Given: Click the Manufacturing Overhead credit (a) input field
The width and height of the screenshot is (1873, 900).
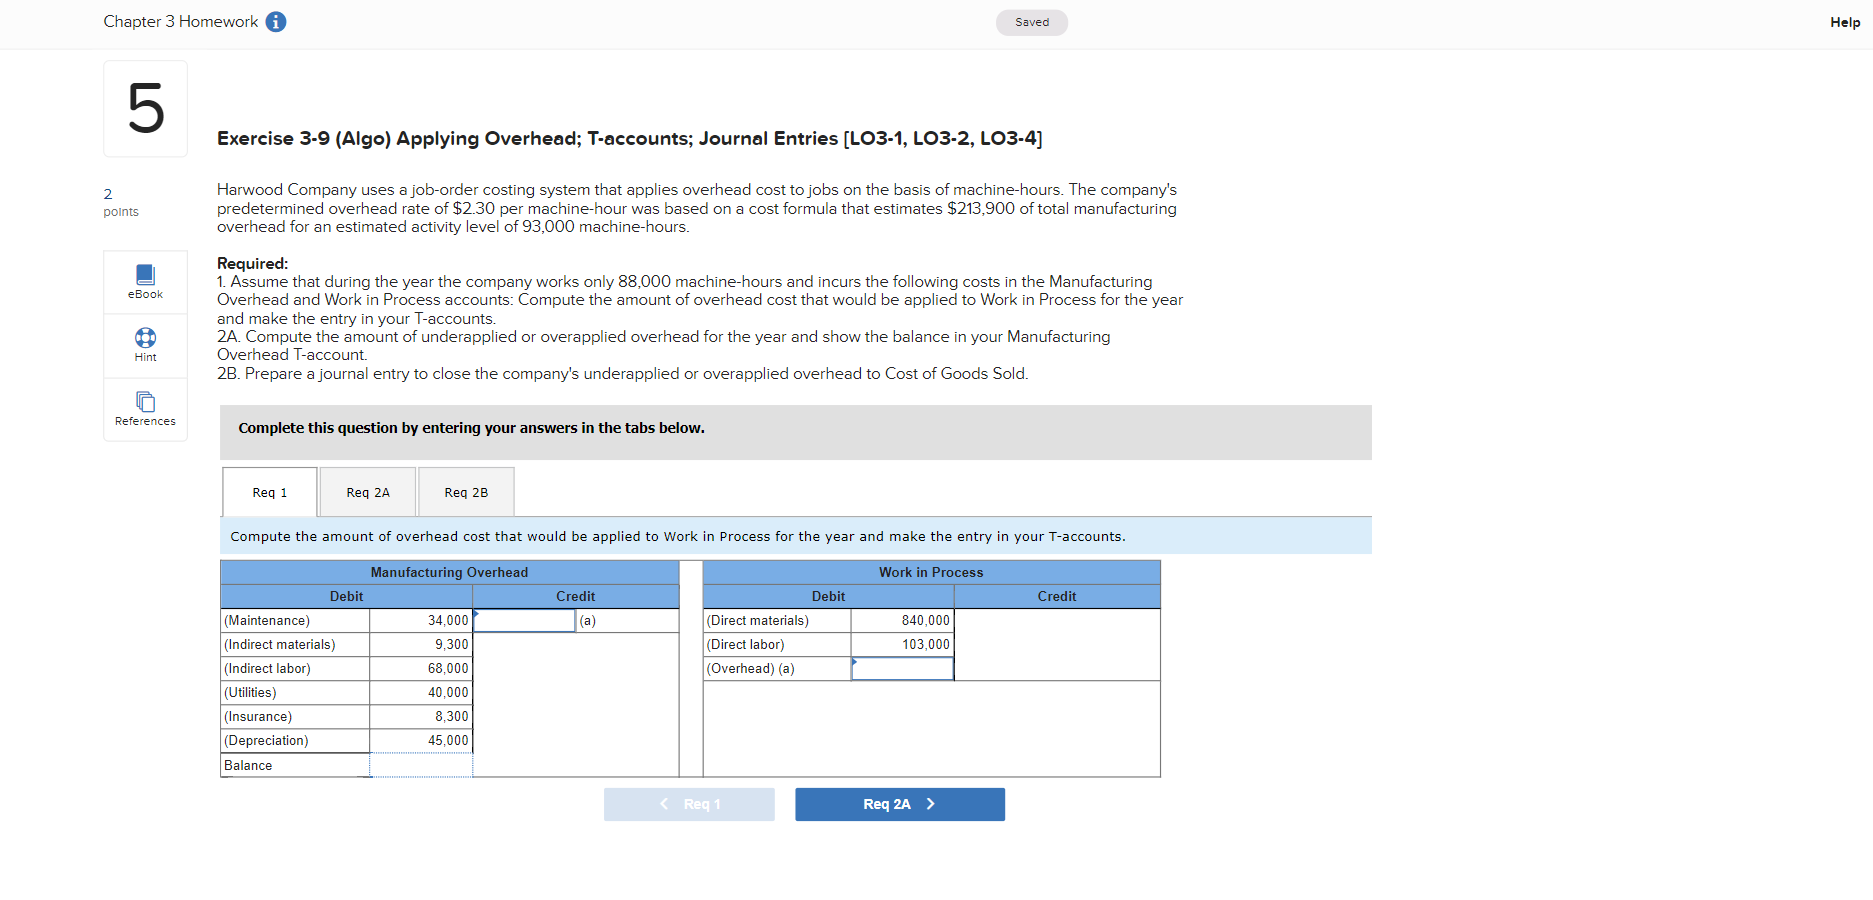Looking at the screenshot, I should [525, 620].
